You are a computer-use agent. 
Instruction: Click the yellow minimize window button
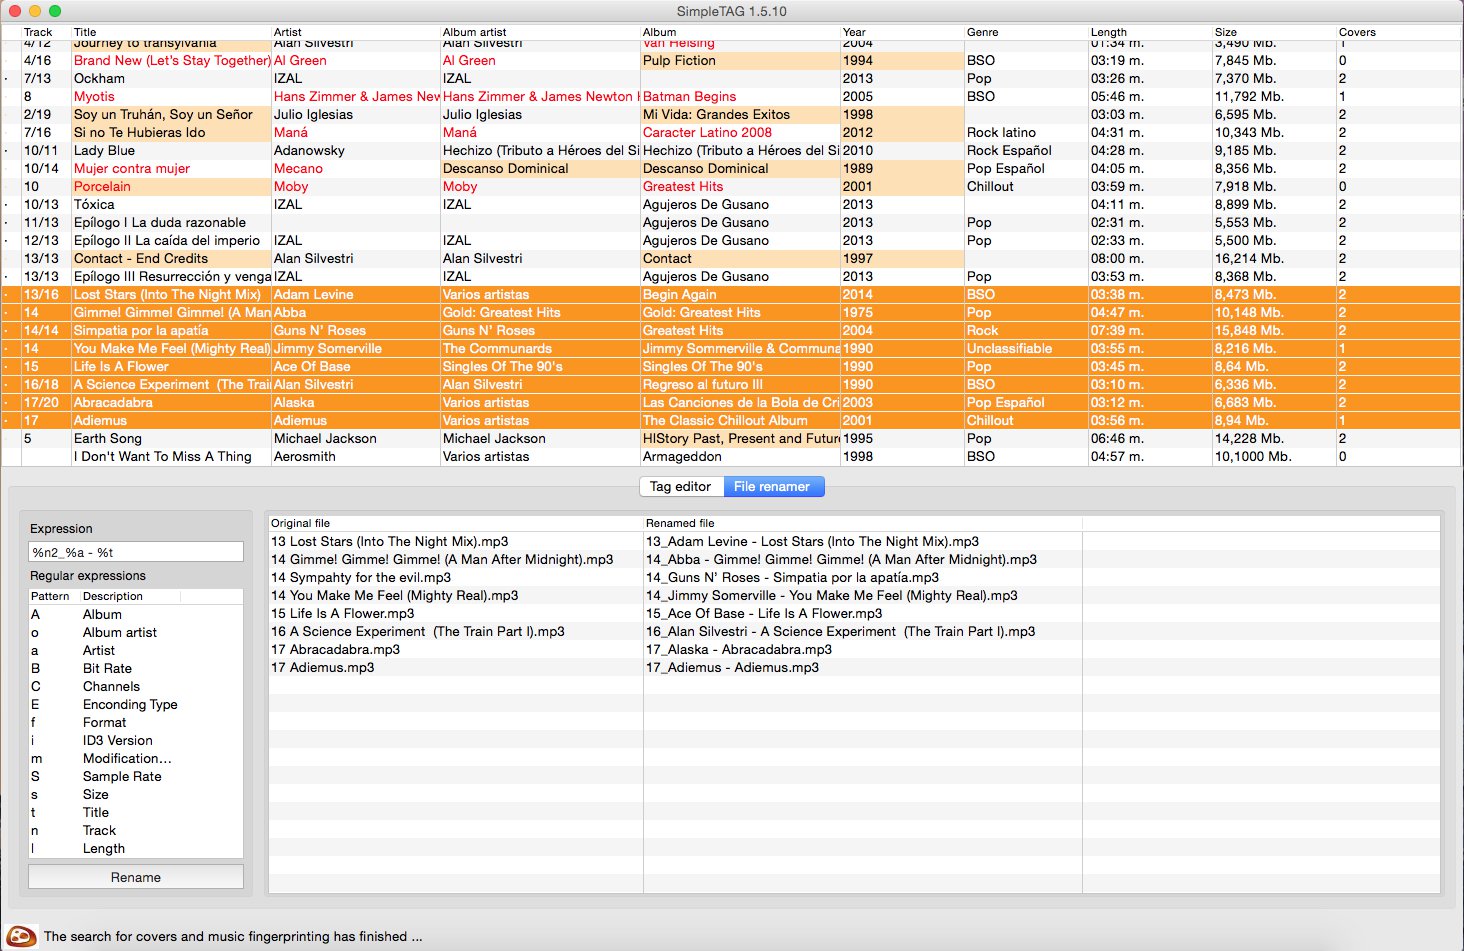pyautogui.click(x=35, y=11)
